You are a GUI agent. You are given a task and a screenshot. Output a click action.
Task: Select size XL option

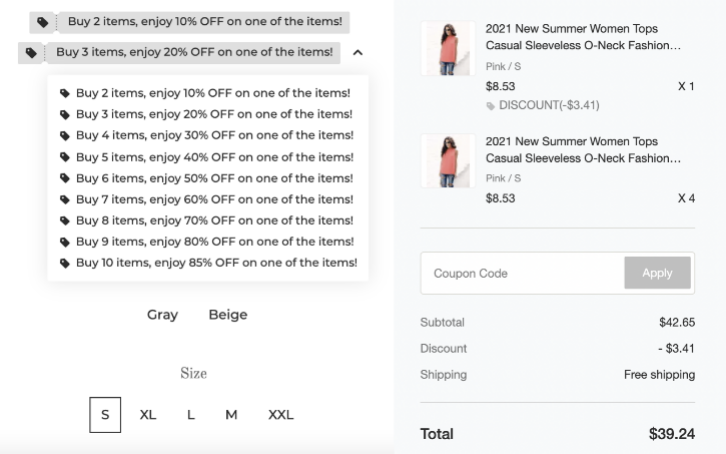(x=148, y=415)
